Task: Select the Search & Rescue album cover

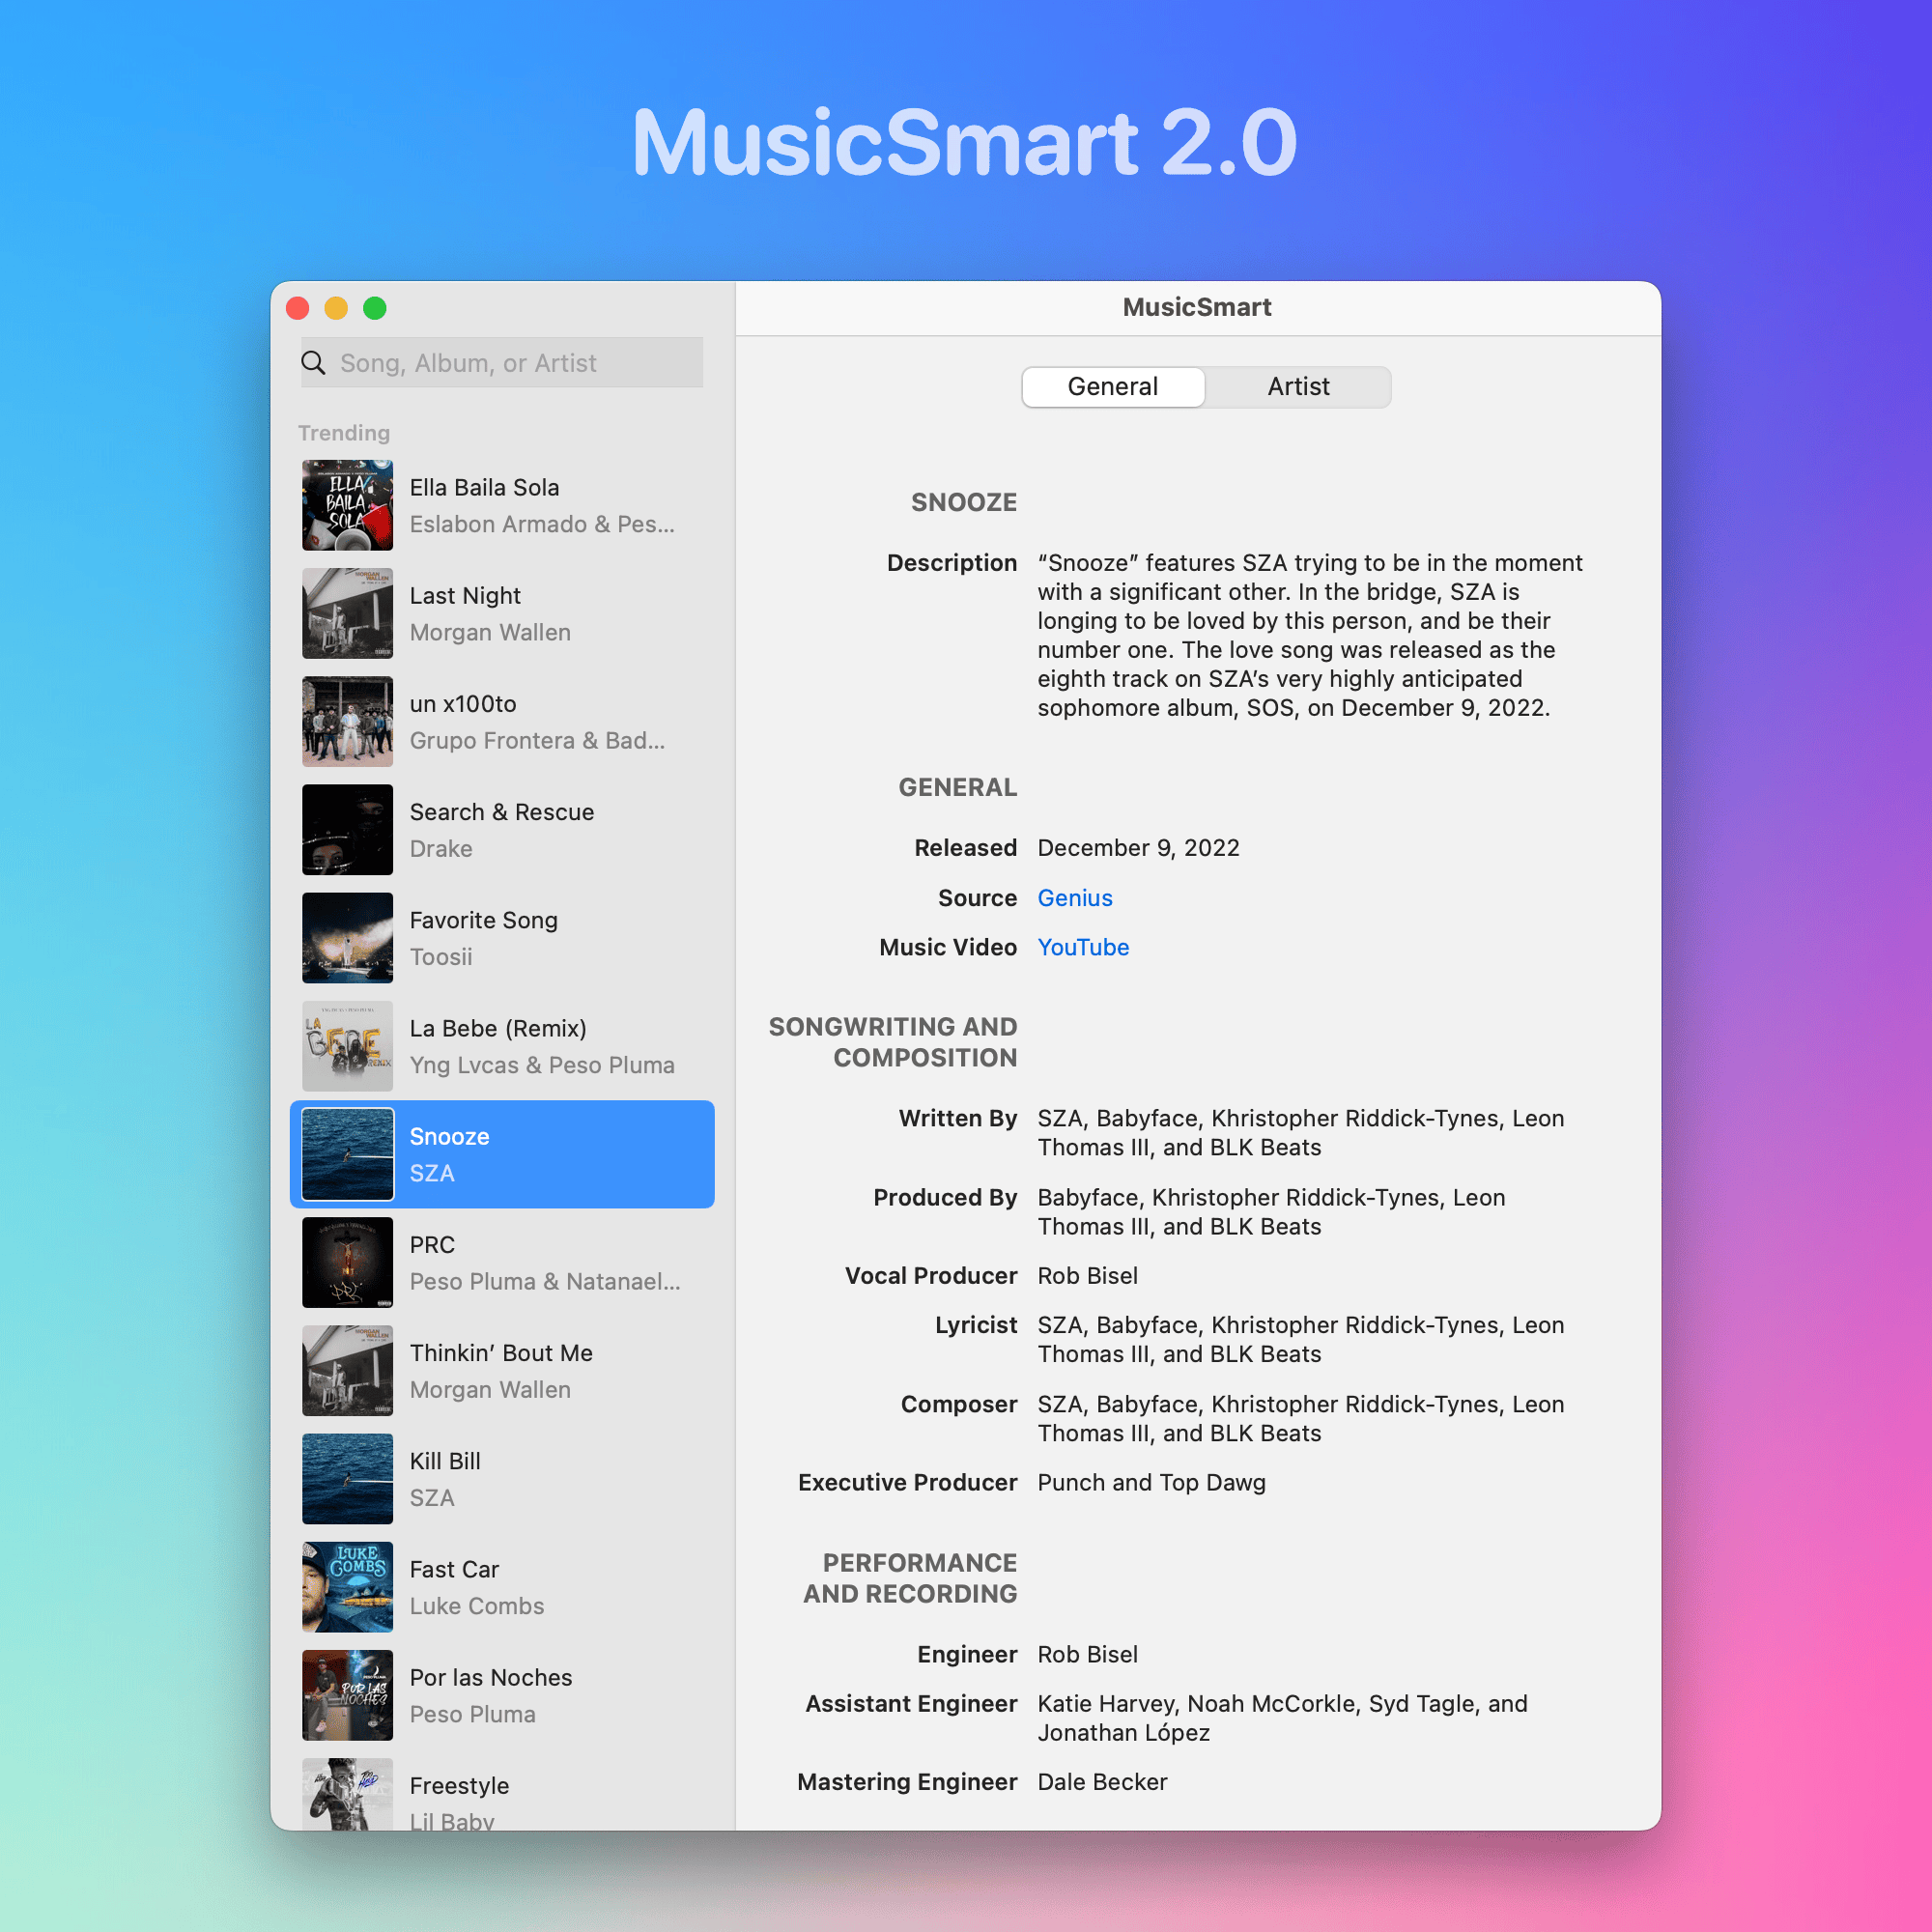Action: [x=348, y=830]
